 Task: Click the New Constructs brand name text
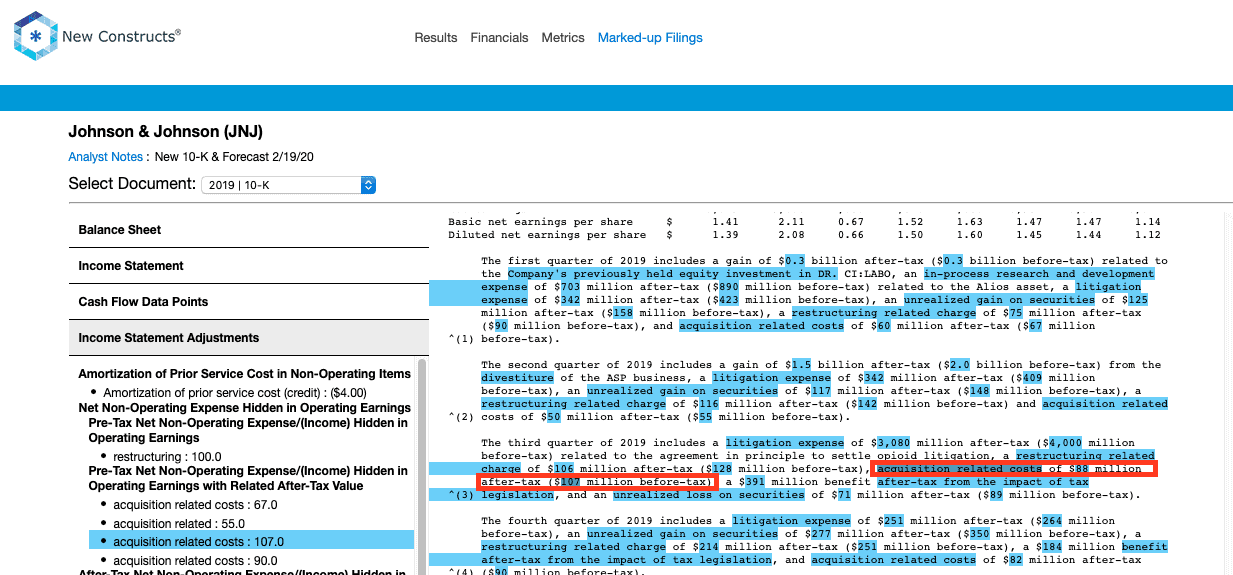point(121,36)
